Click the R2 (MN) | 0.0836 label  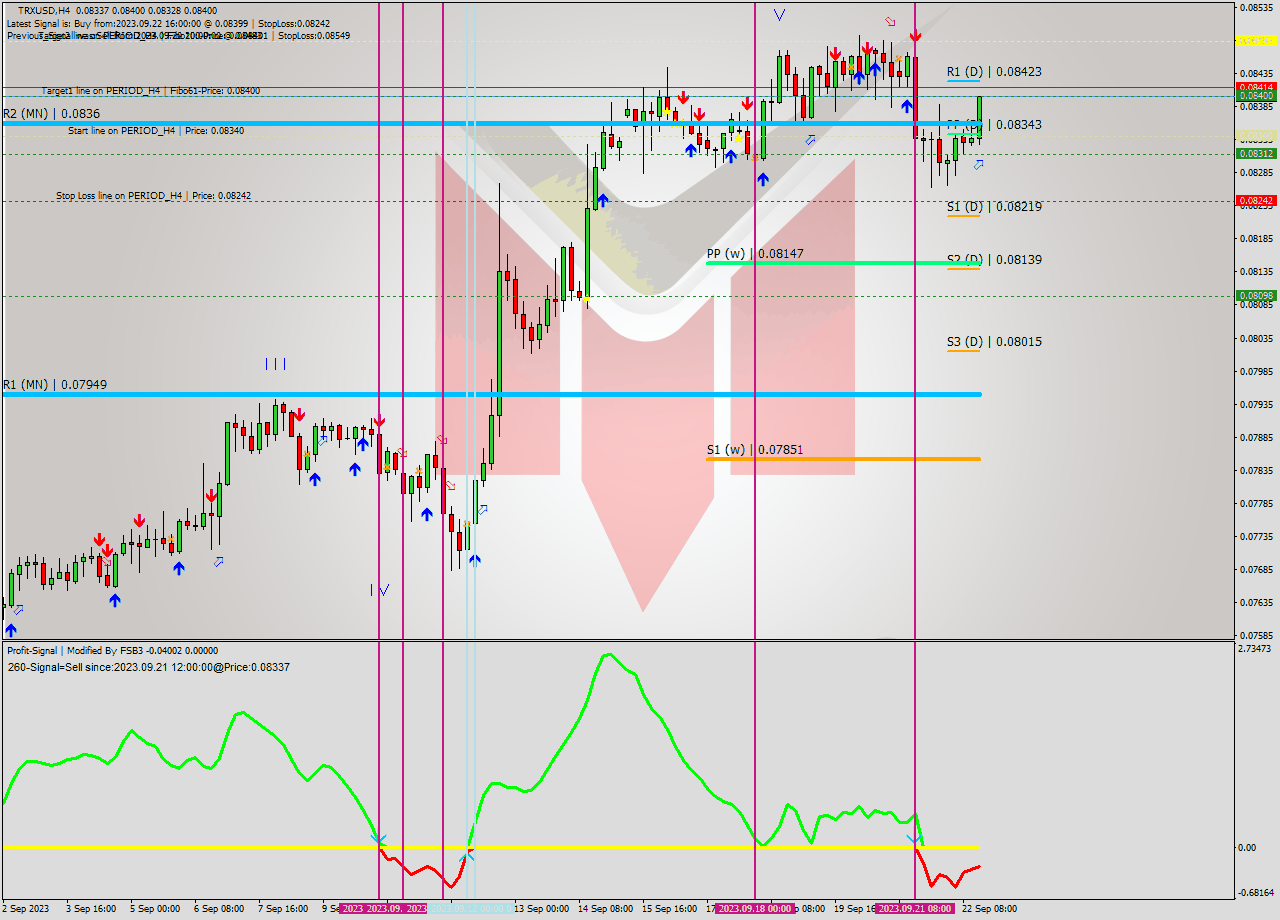51,114
